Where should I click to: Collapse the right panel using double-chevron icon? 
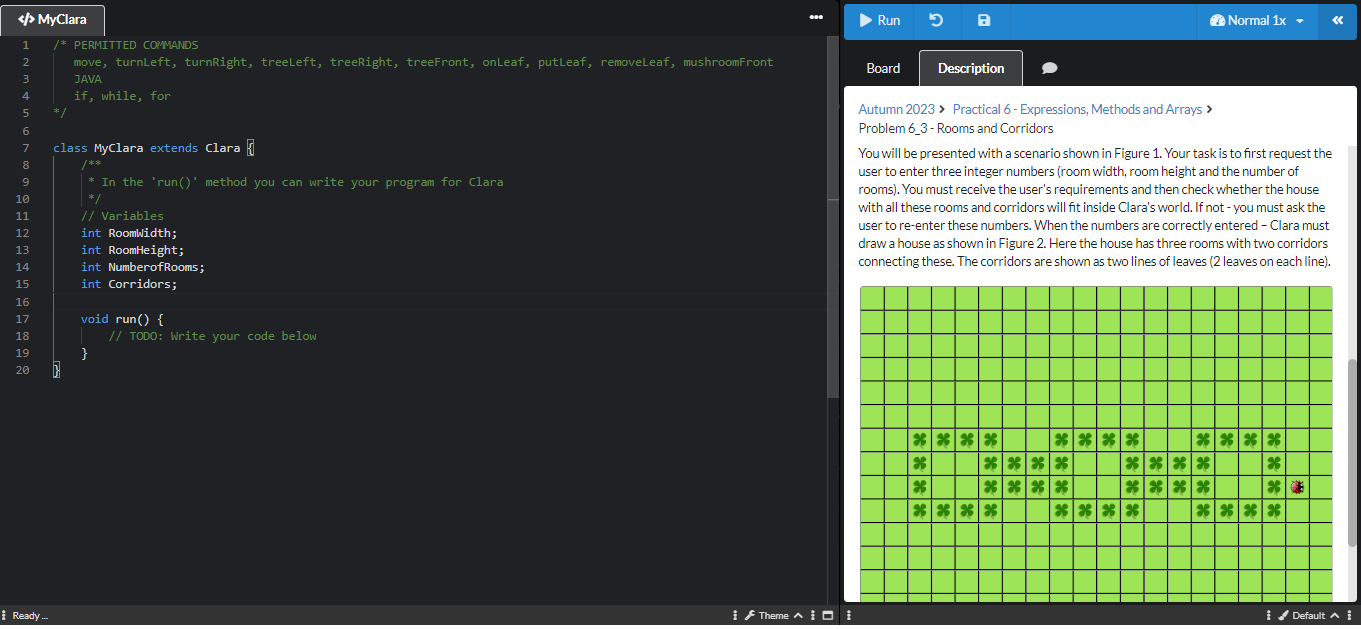[x=1339, y=20]
